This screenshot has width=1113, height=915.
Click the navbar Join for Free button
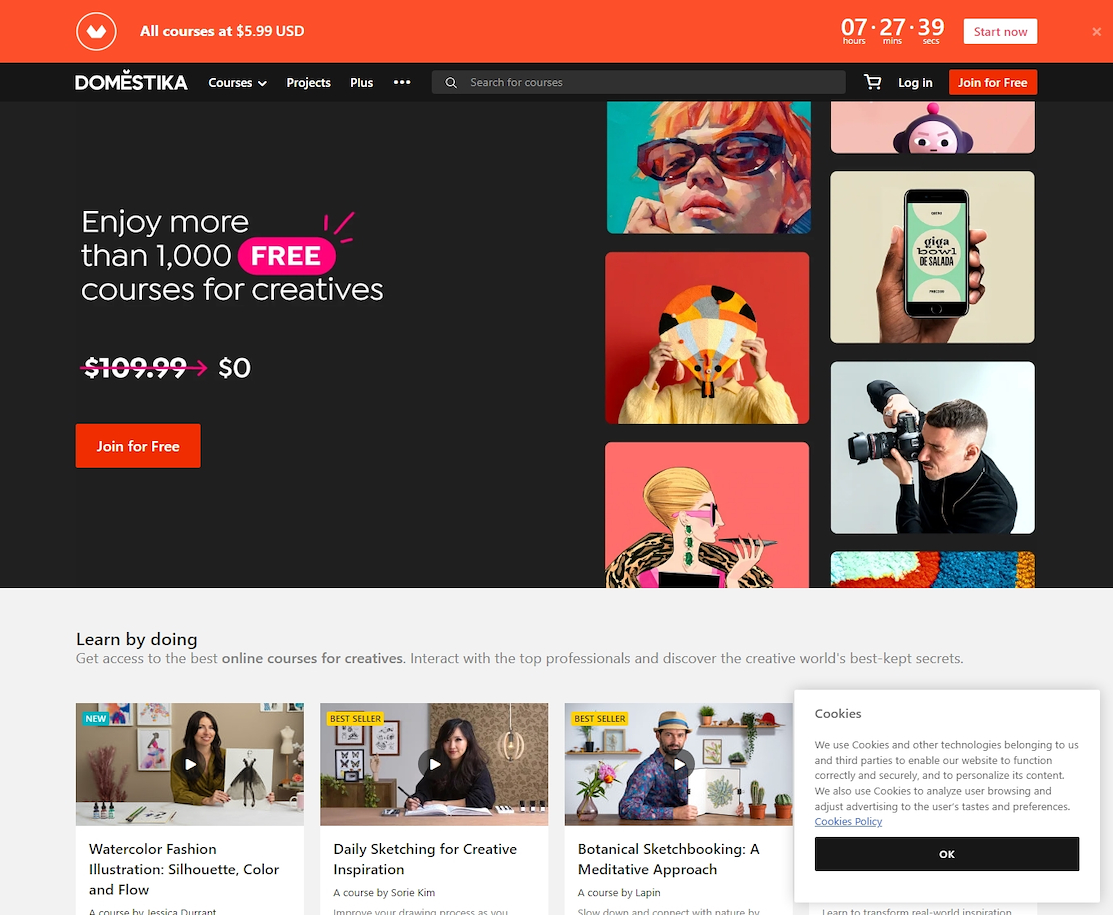pyautogui.click(x=992, y=82)
